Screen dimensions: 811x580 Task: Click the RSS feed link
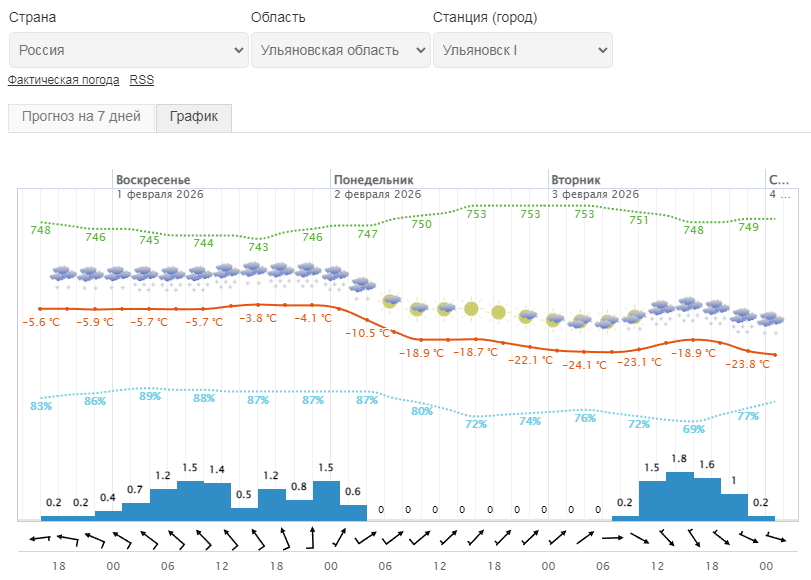tap(142, 80)
